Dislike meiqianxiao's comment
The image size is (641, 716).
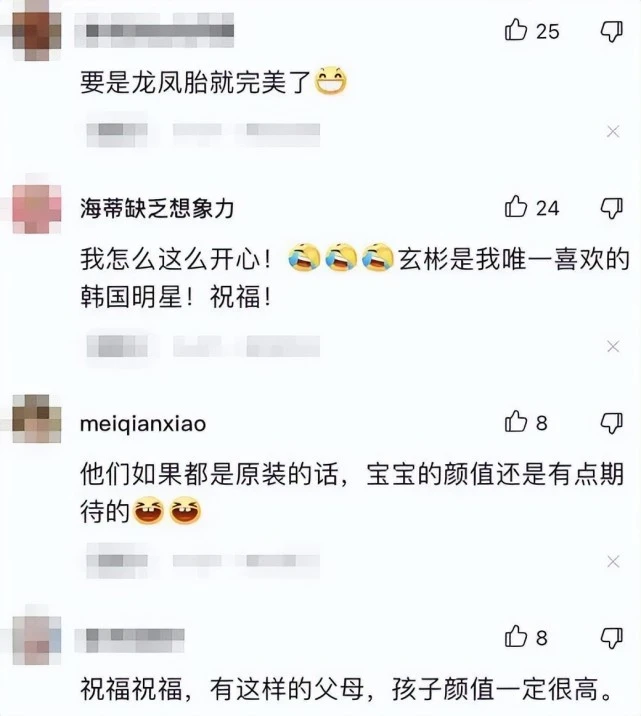611,423
